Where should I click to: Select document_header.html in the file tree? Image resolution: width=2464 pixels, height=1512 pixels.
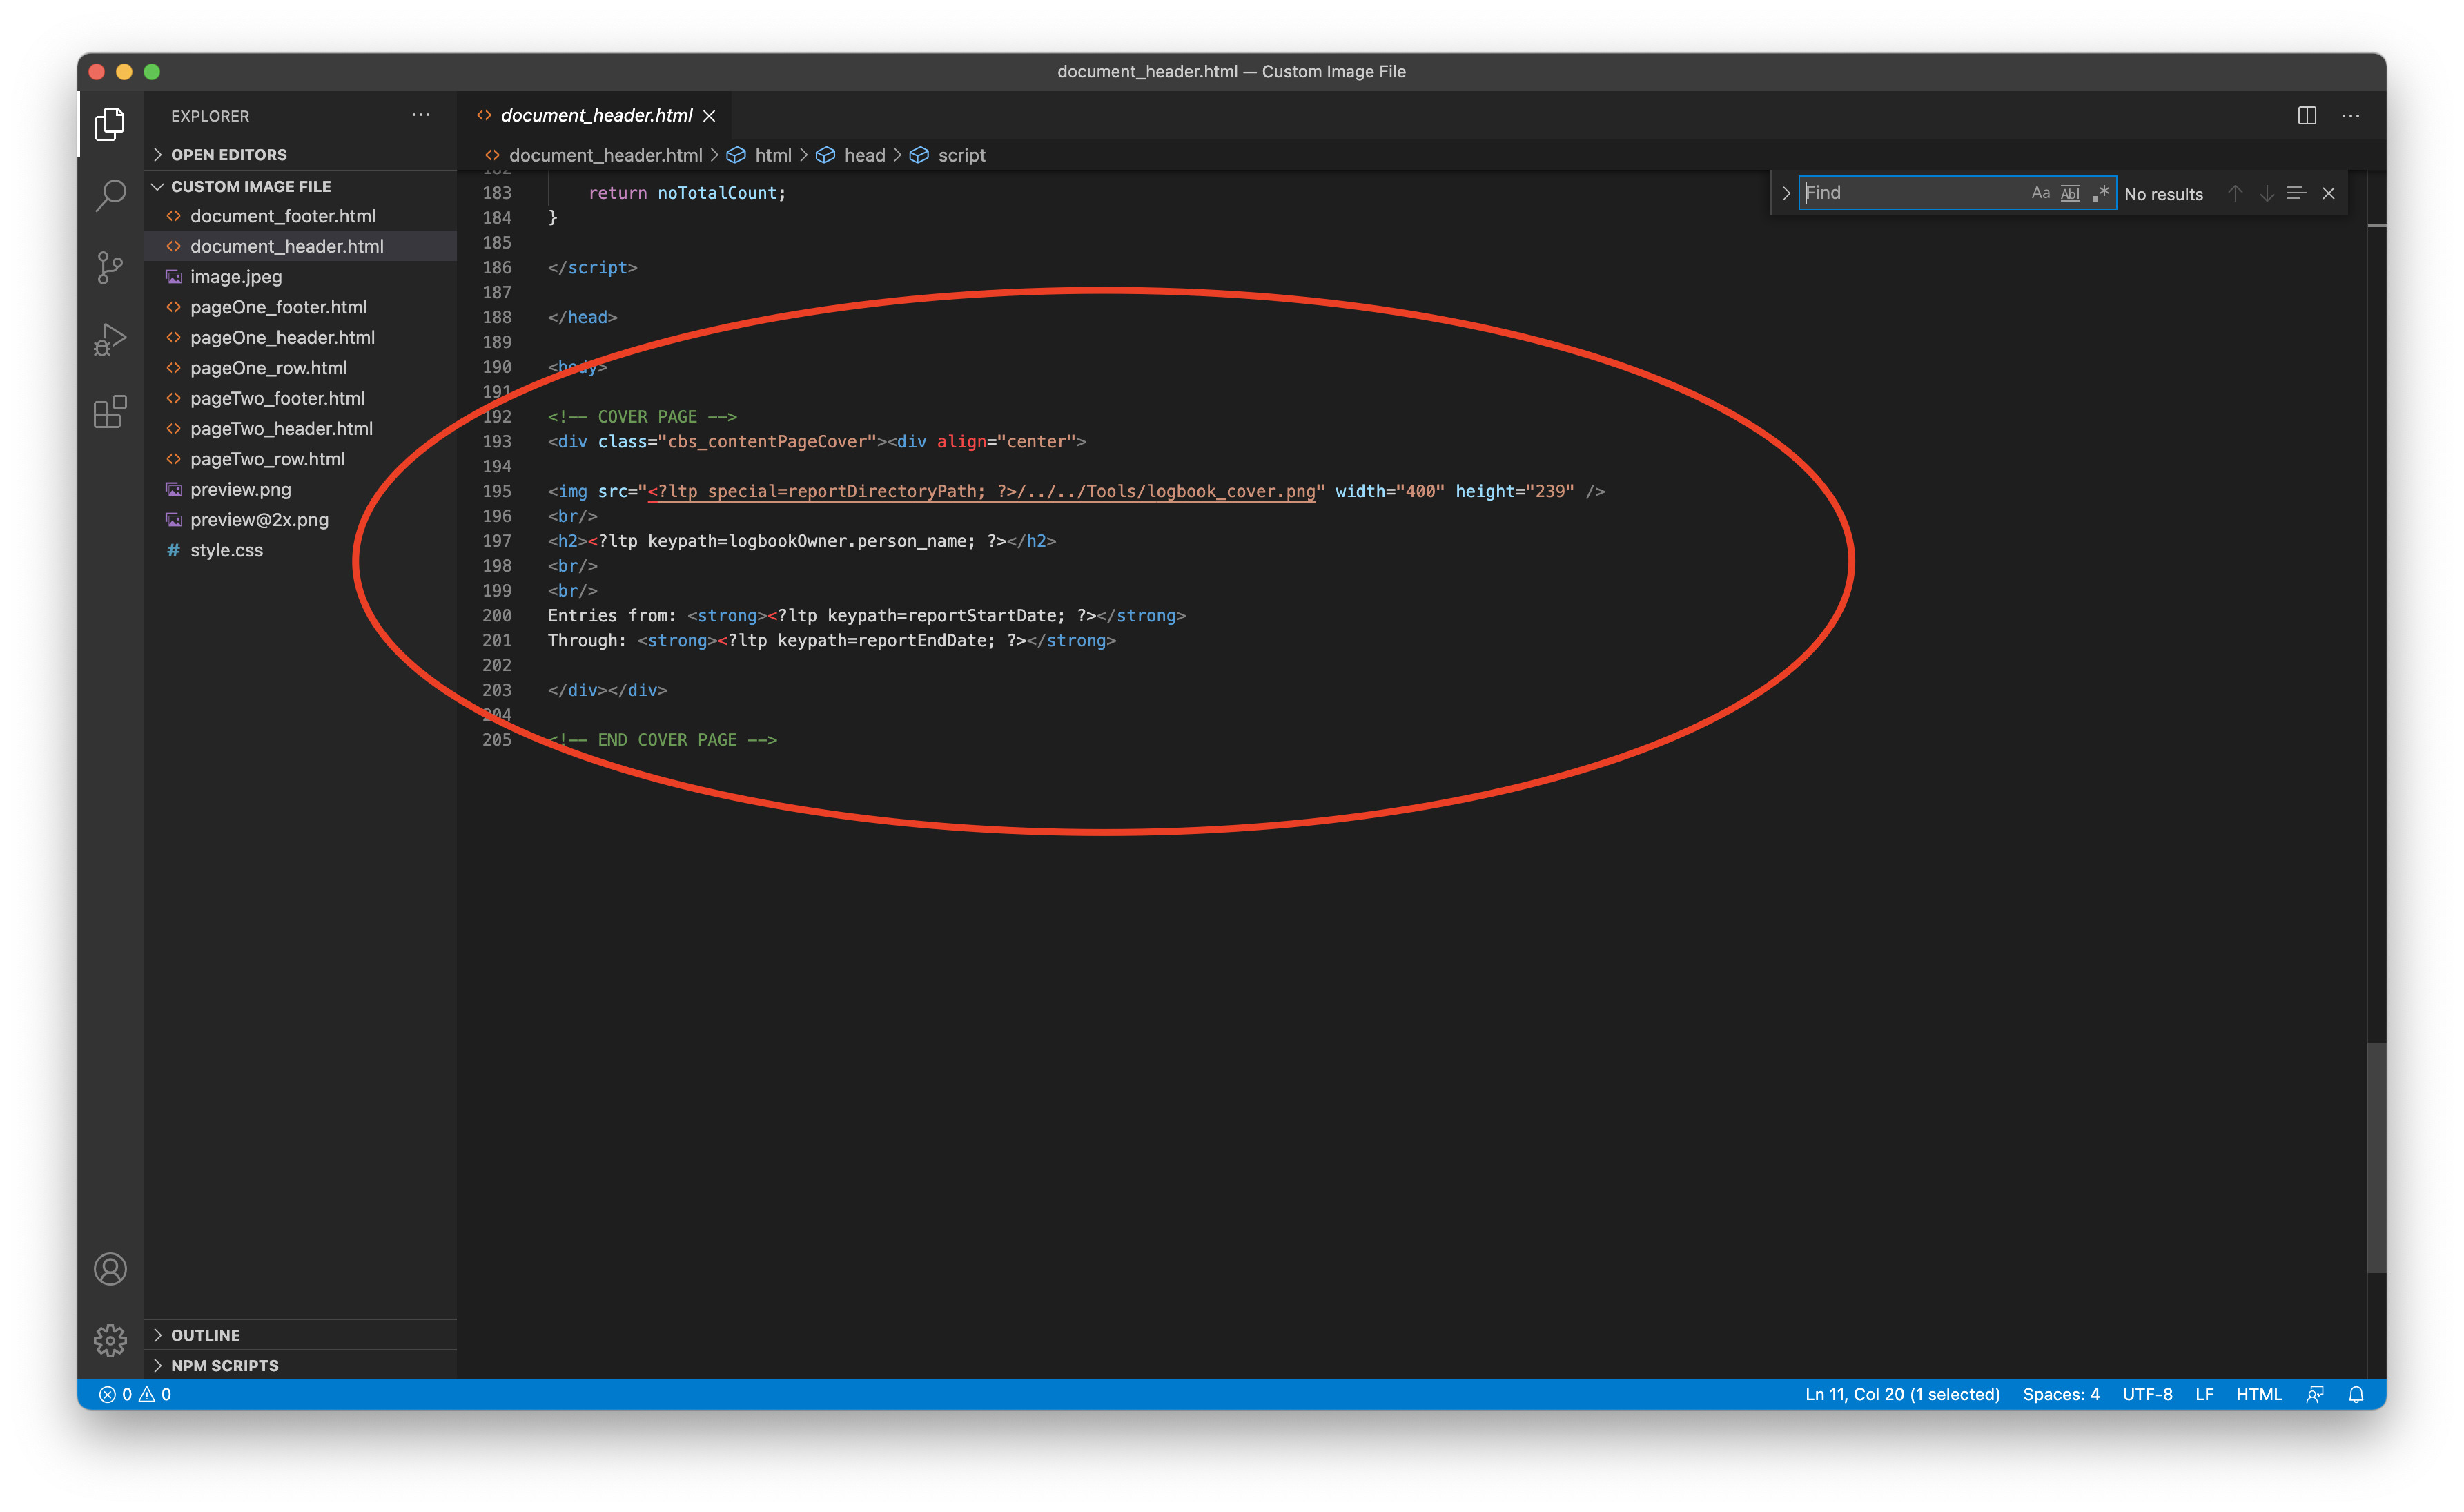300,246
